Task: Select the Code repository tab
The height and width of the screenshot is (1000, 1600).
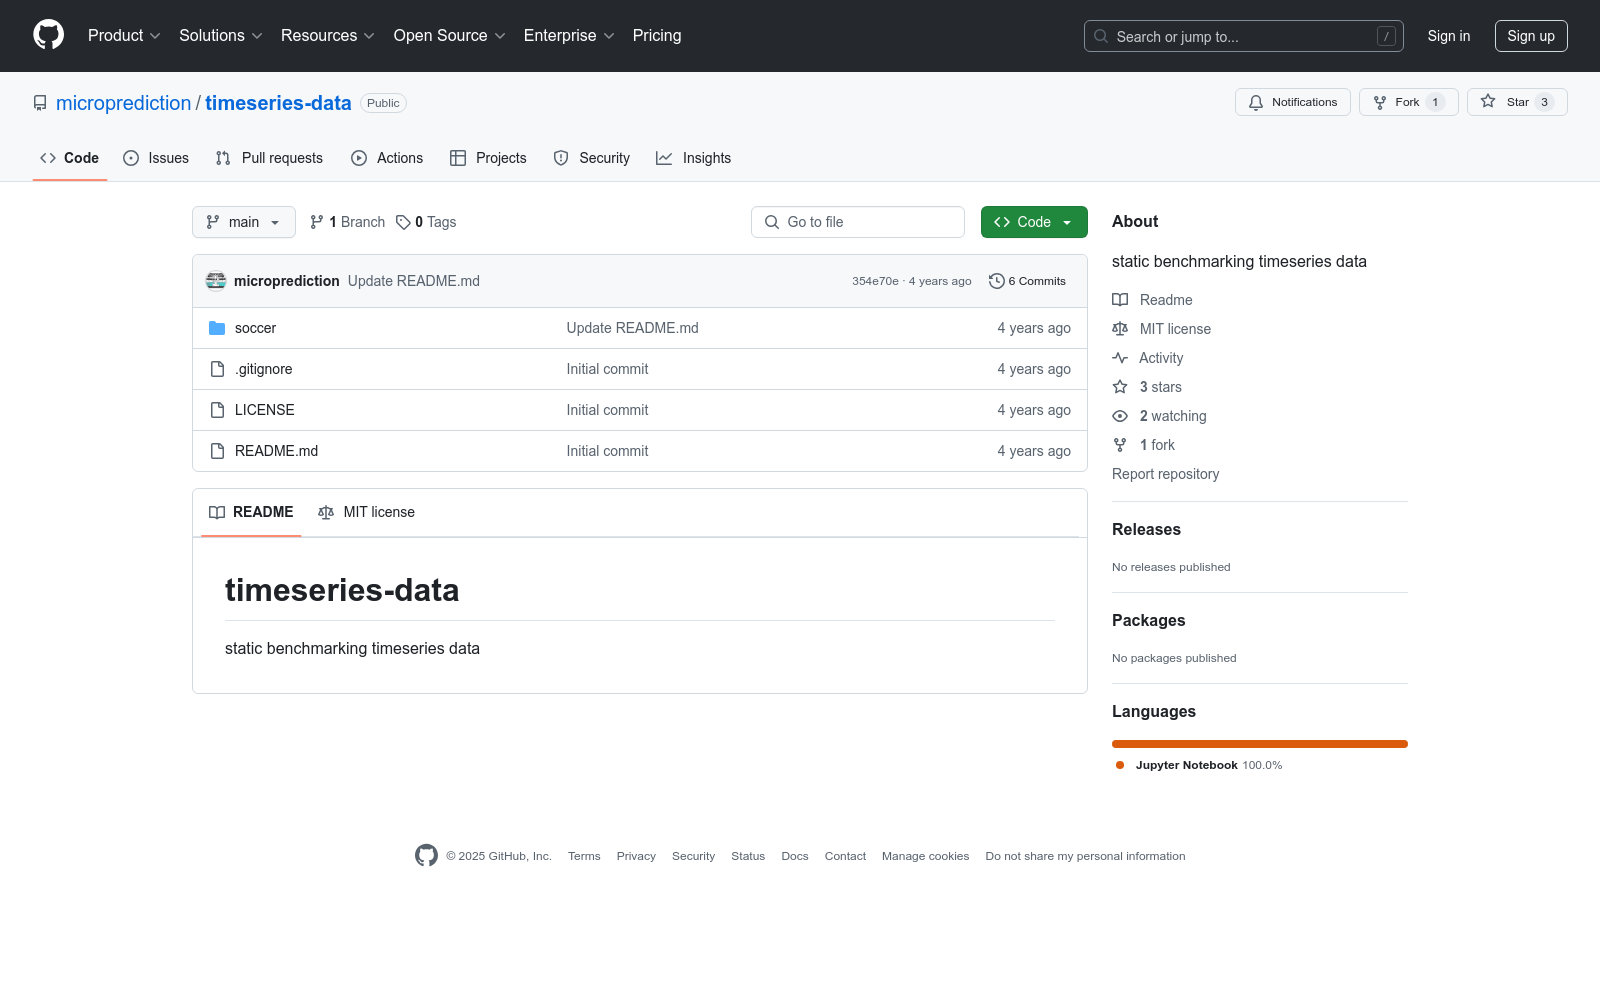Action: point(70,158)
